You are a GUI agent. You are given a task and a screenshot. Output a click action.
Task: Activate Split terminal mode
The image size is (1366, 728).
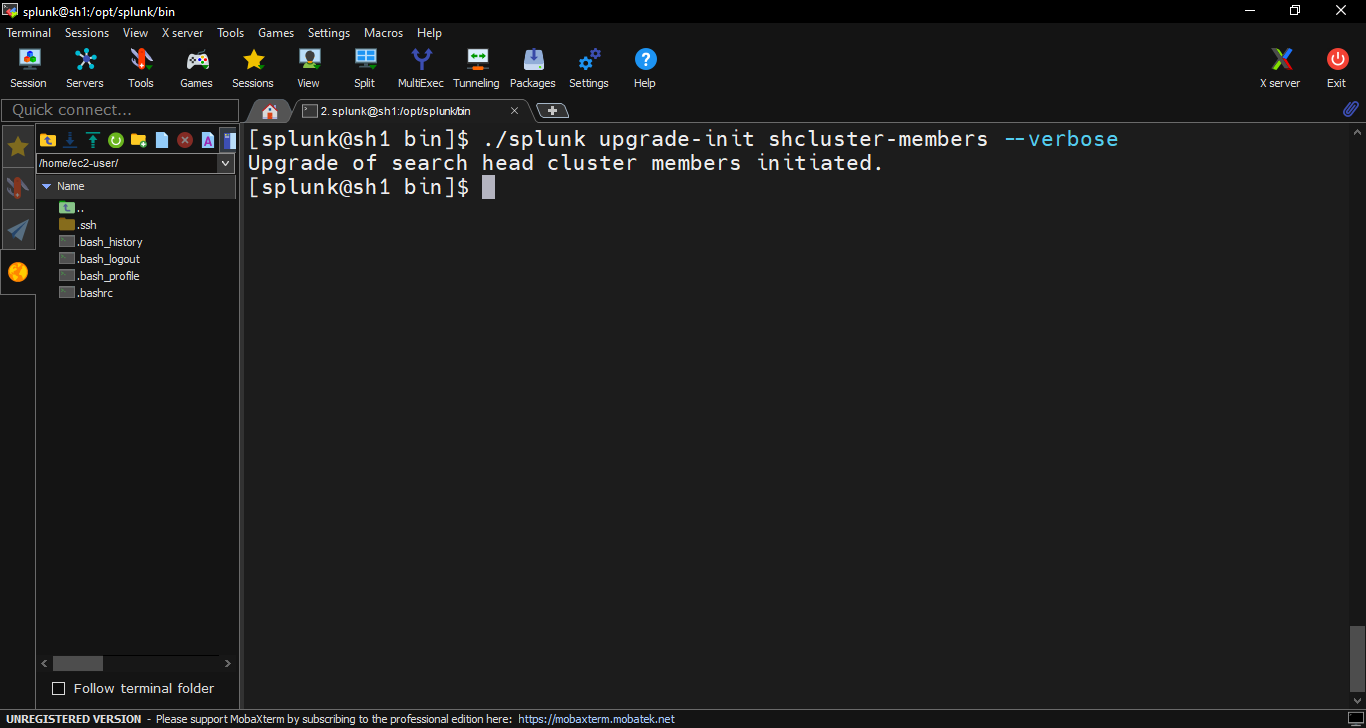[365, 68]
